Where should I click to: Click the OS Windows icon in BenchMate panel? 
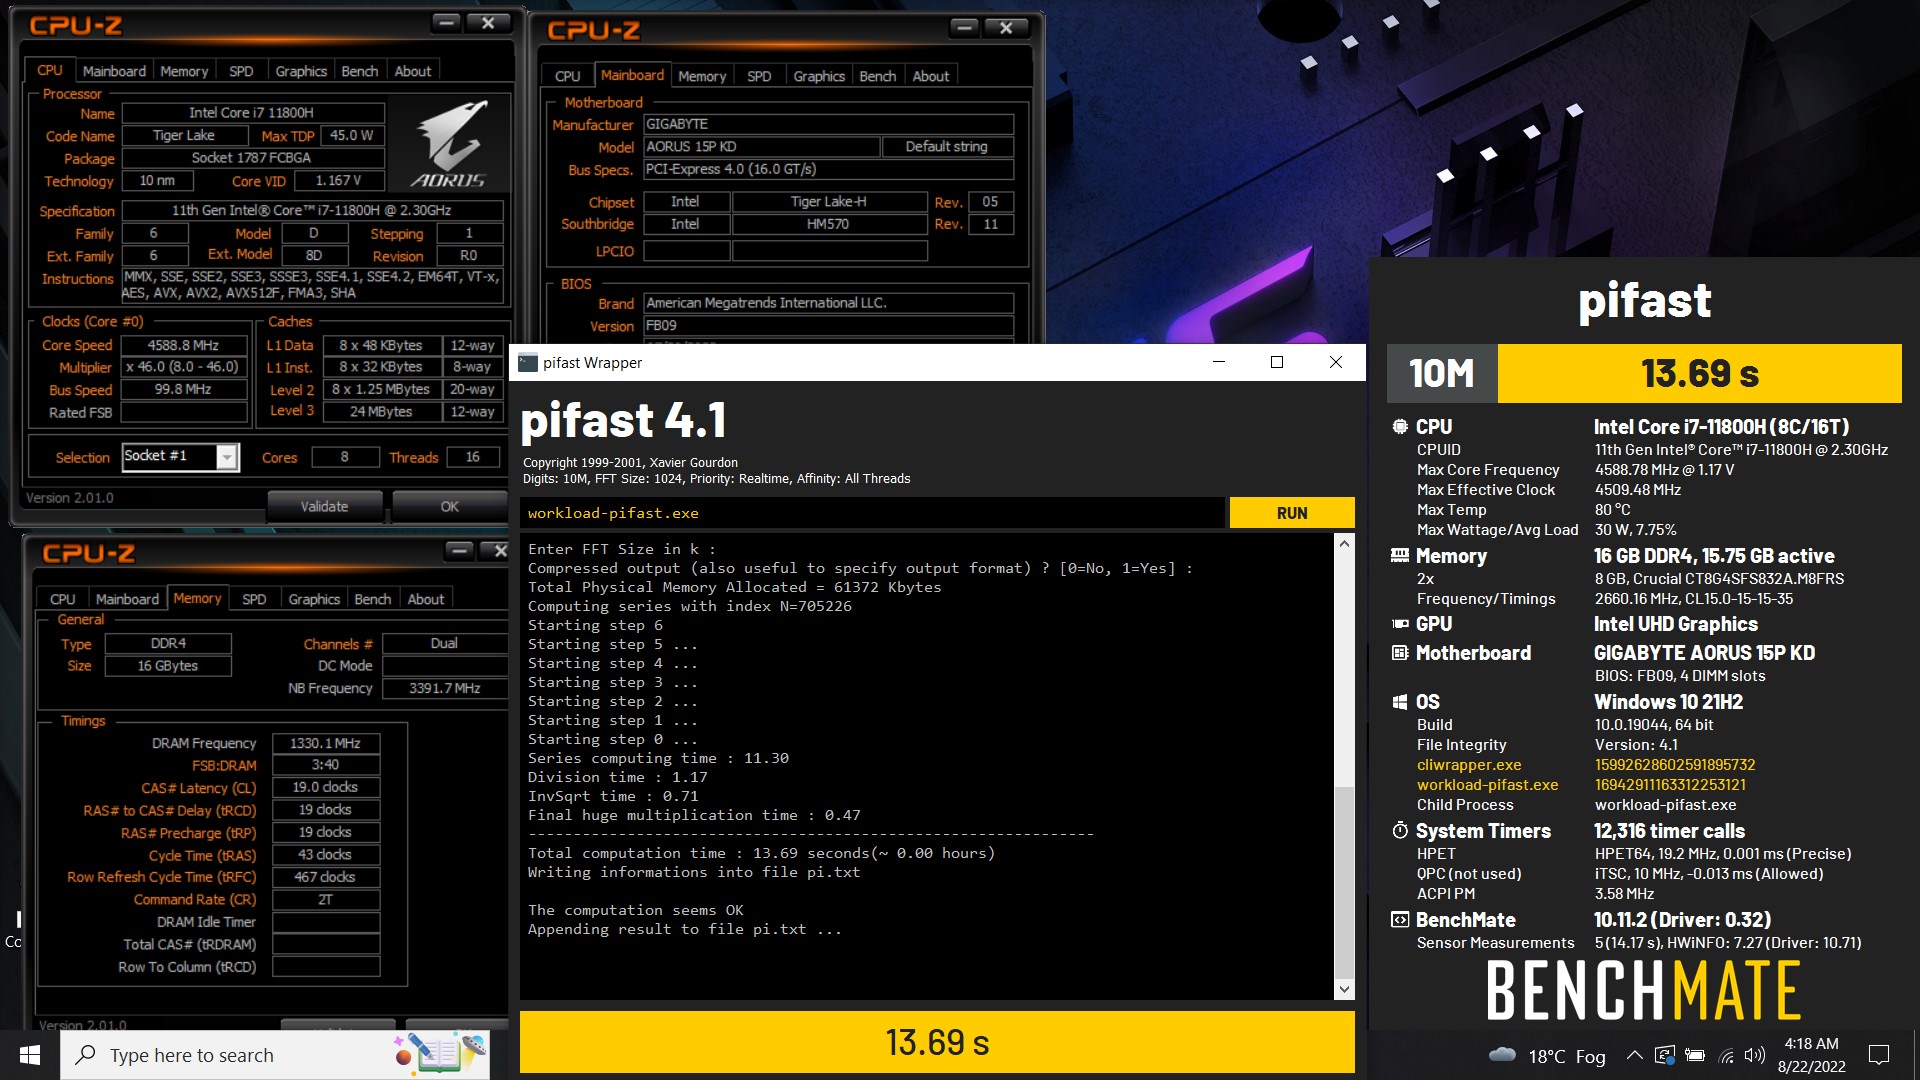point(1400,702)
